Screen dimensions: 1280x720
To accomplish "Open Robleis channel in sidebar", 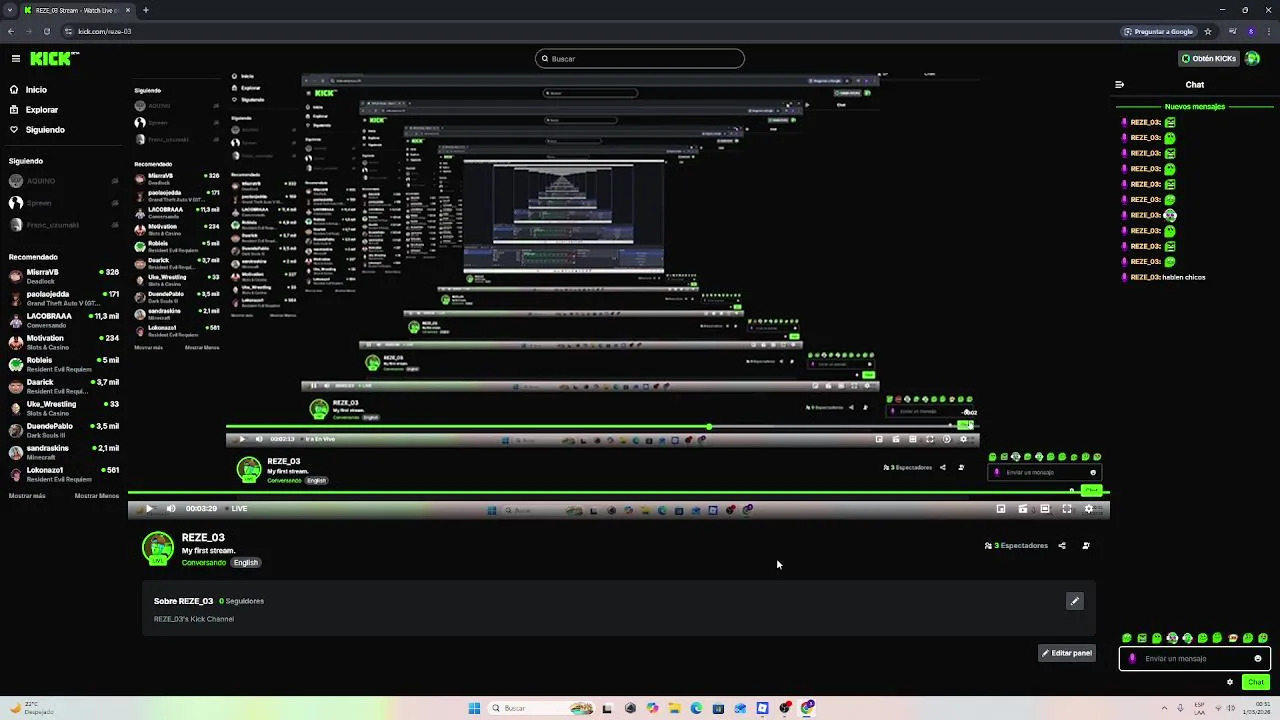I will (x=63, y=363).
